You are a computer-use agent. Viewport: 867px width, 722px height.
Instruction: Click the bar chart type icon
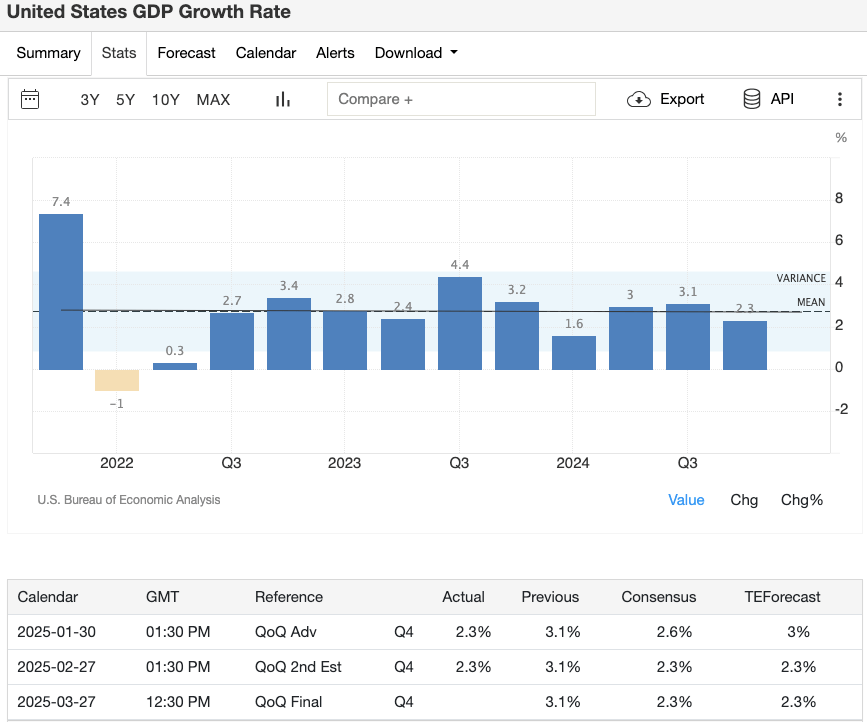(x=283, y=99)
